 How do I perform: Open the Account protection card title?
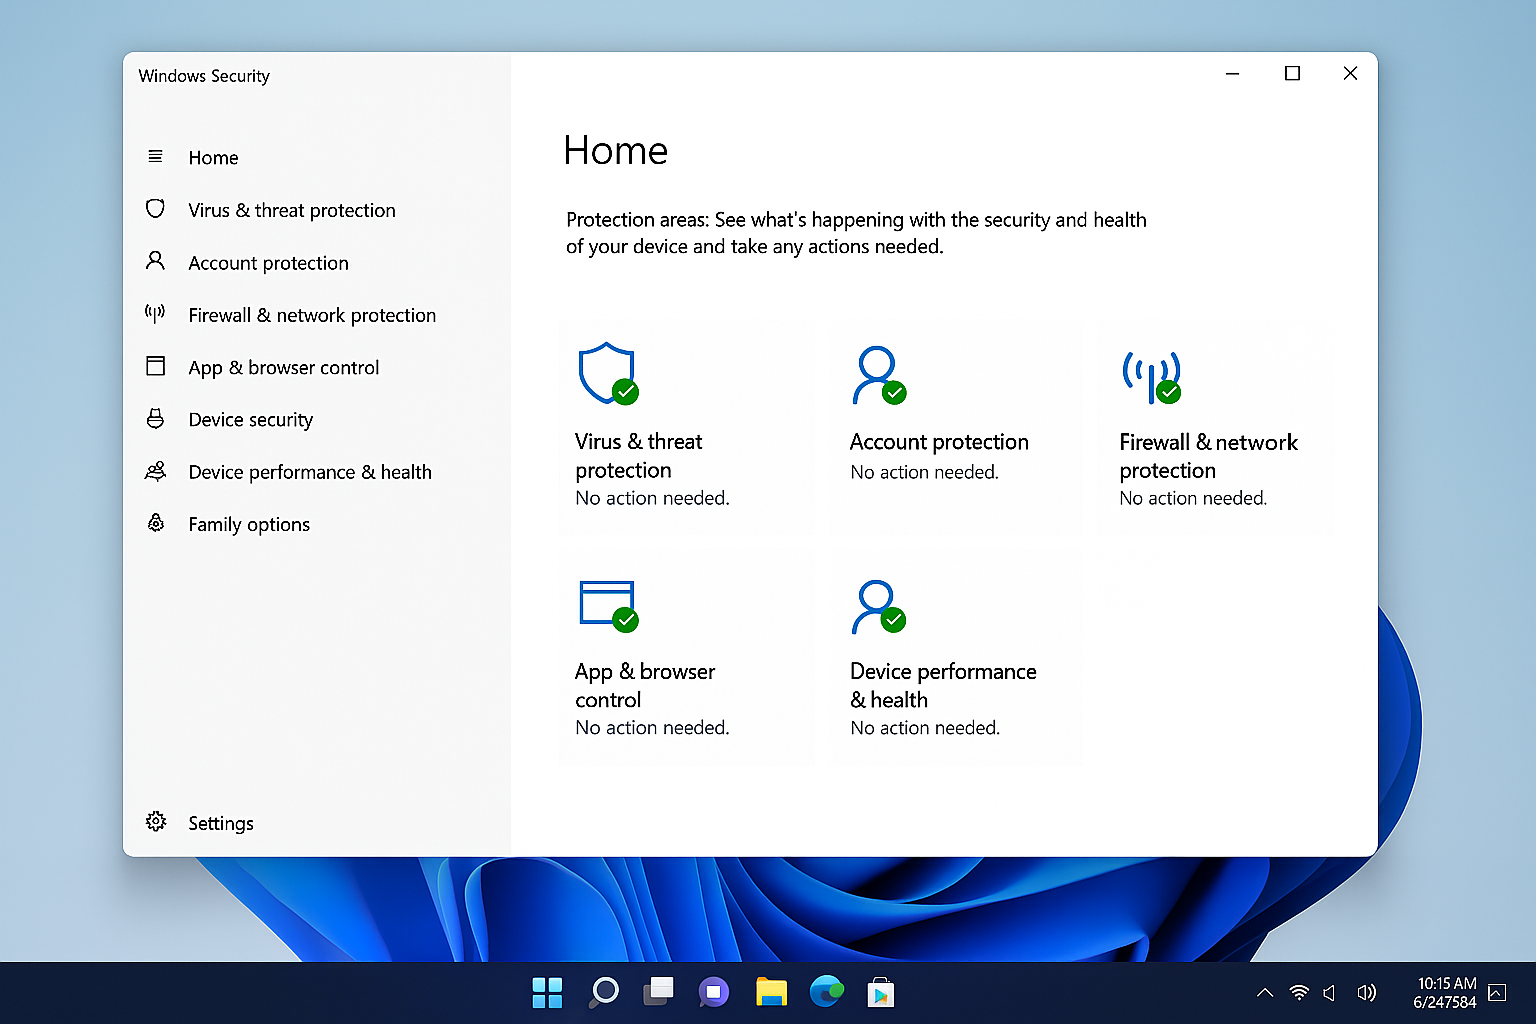(x=939, y=442)
